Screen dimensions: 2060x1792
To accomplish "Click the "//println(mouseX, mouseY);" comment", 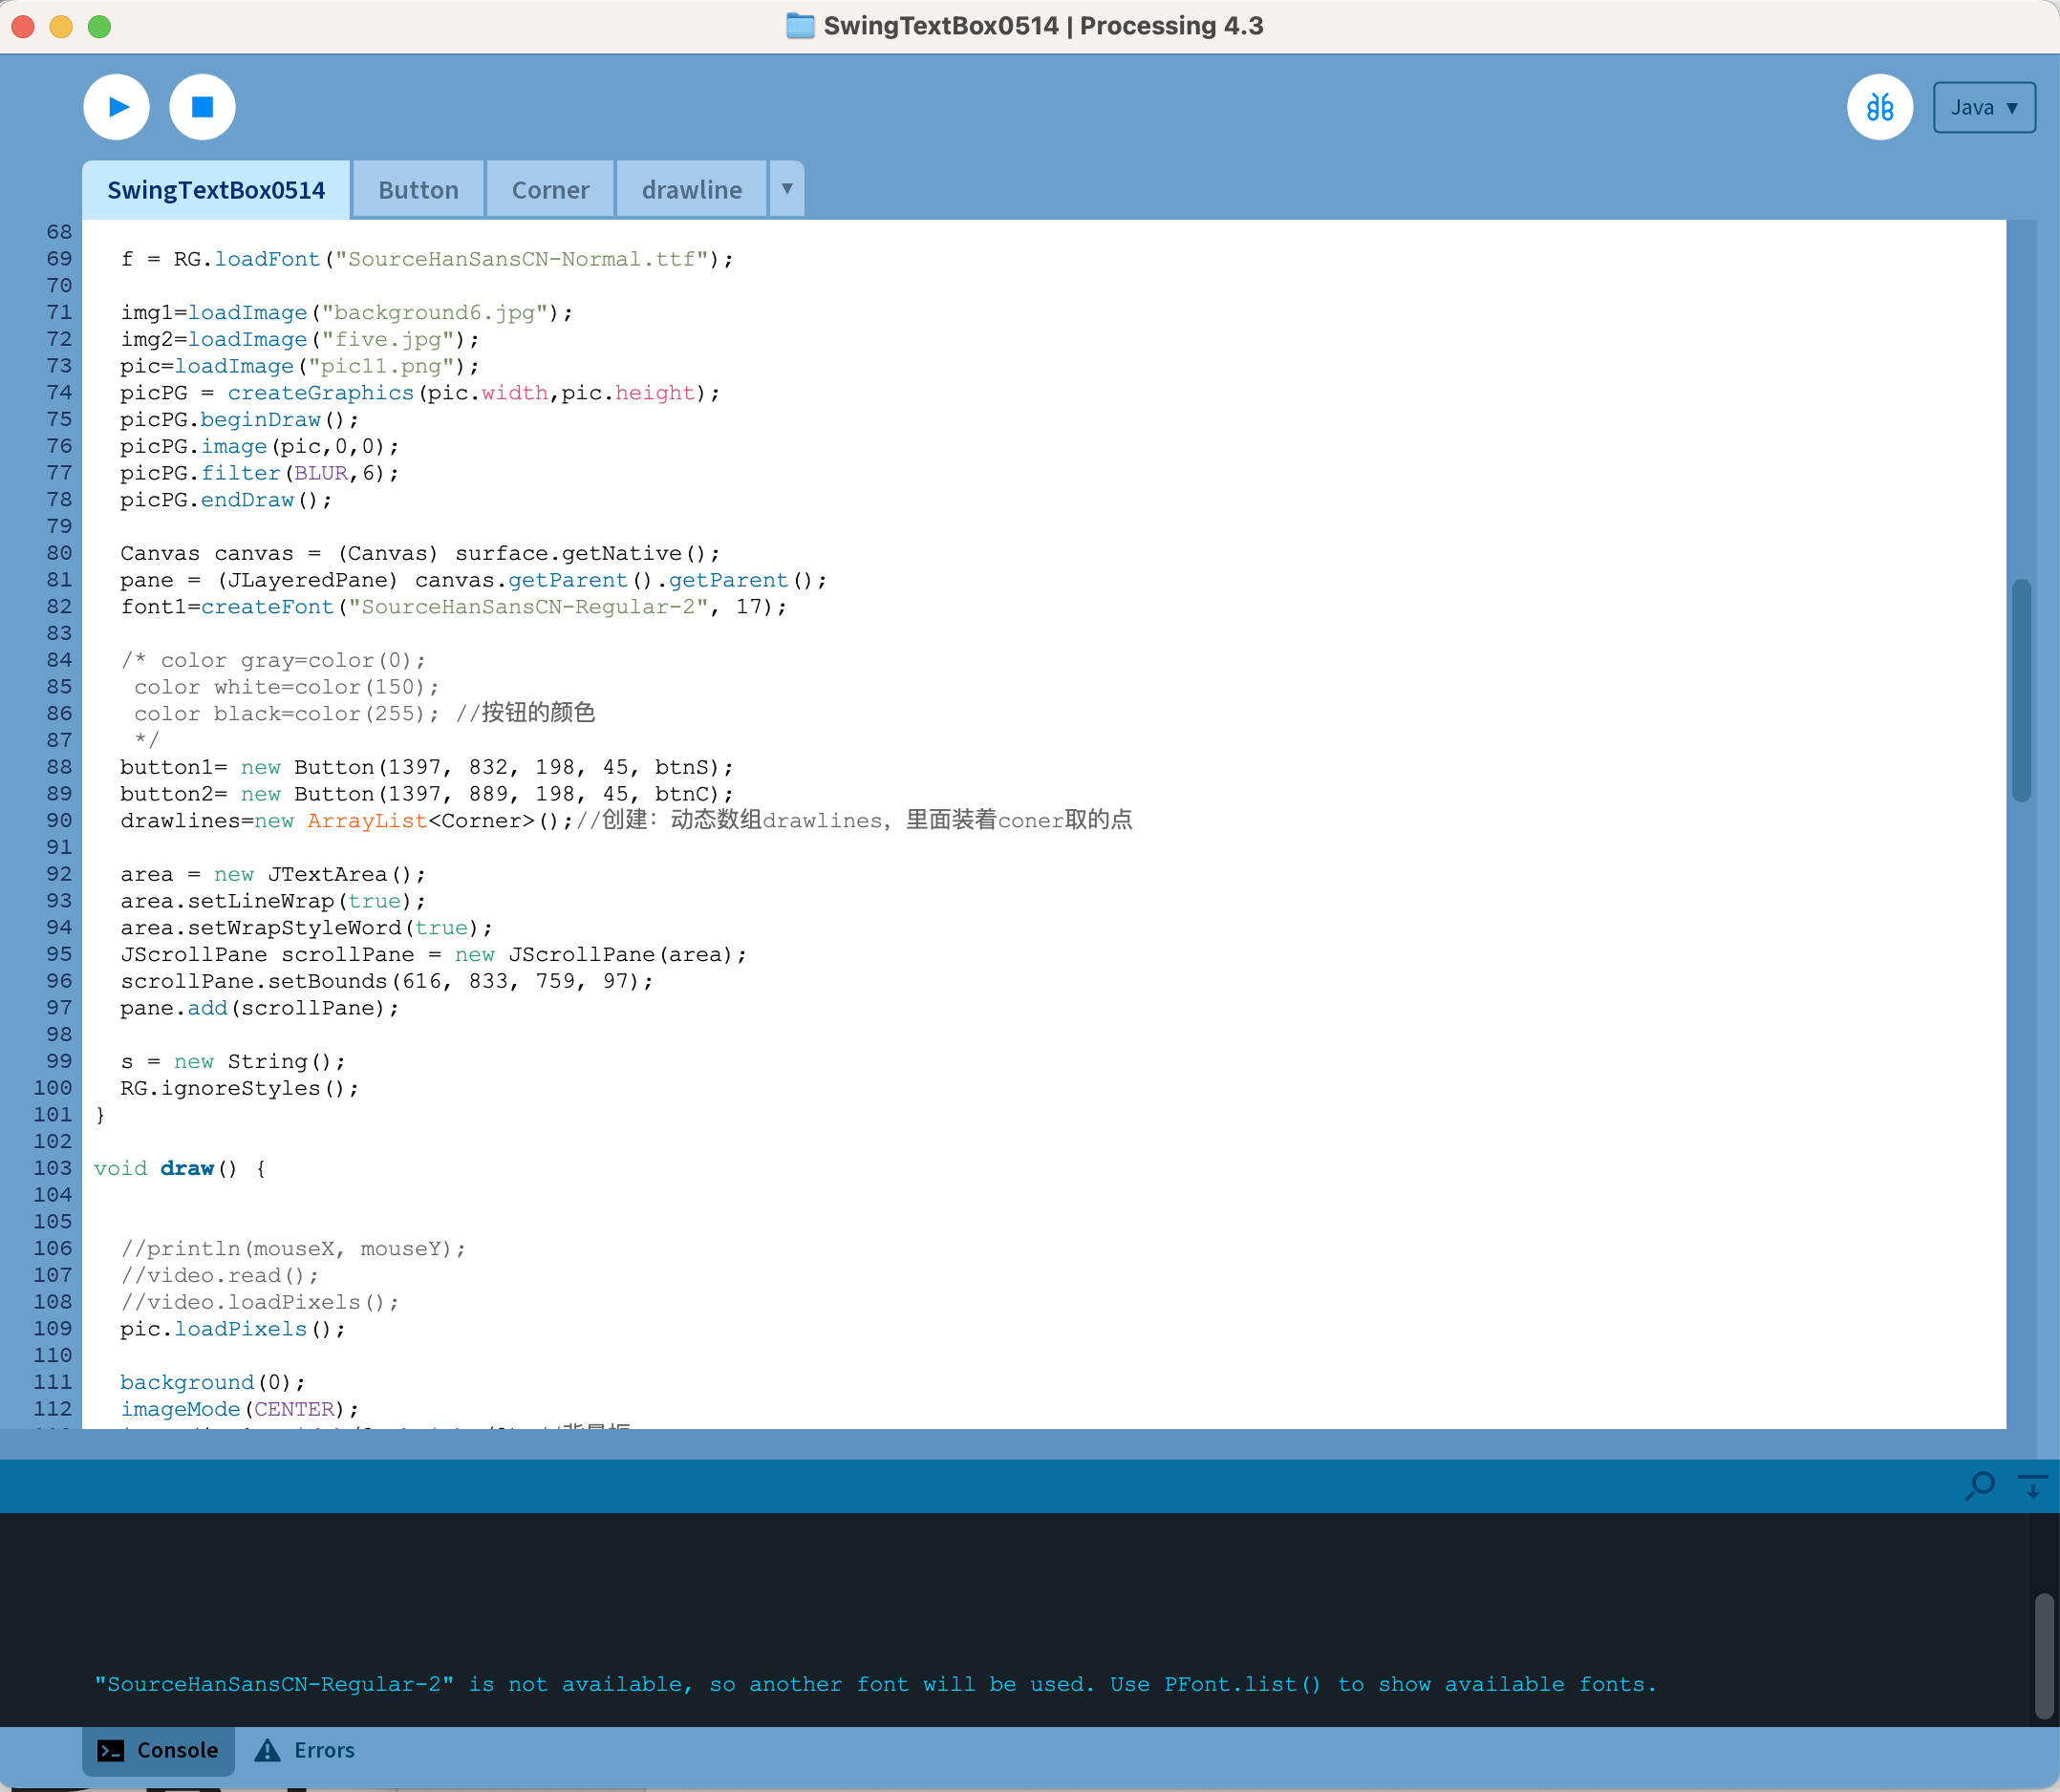I will tap(293, 1248).
